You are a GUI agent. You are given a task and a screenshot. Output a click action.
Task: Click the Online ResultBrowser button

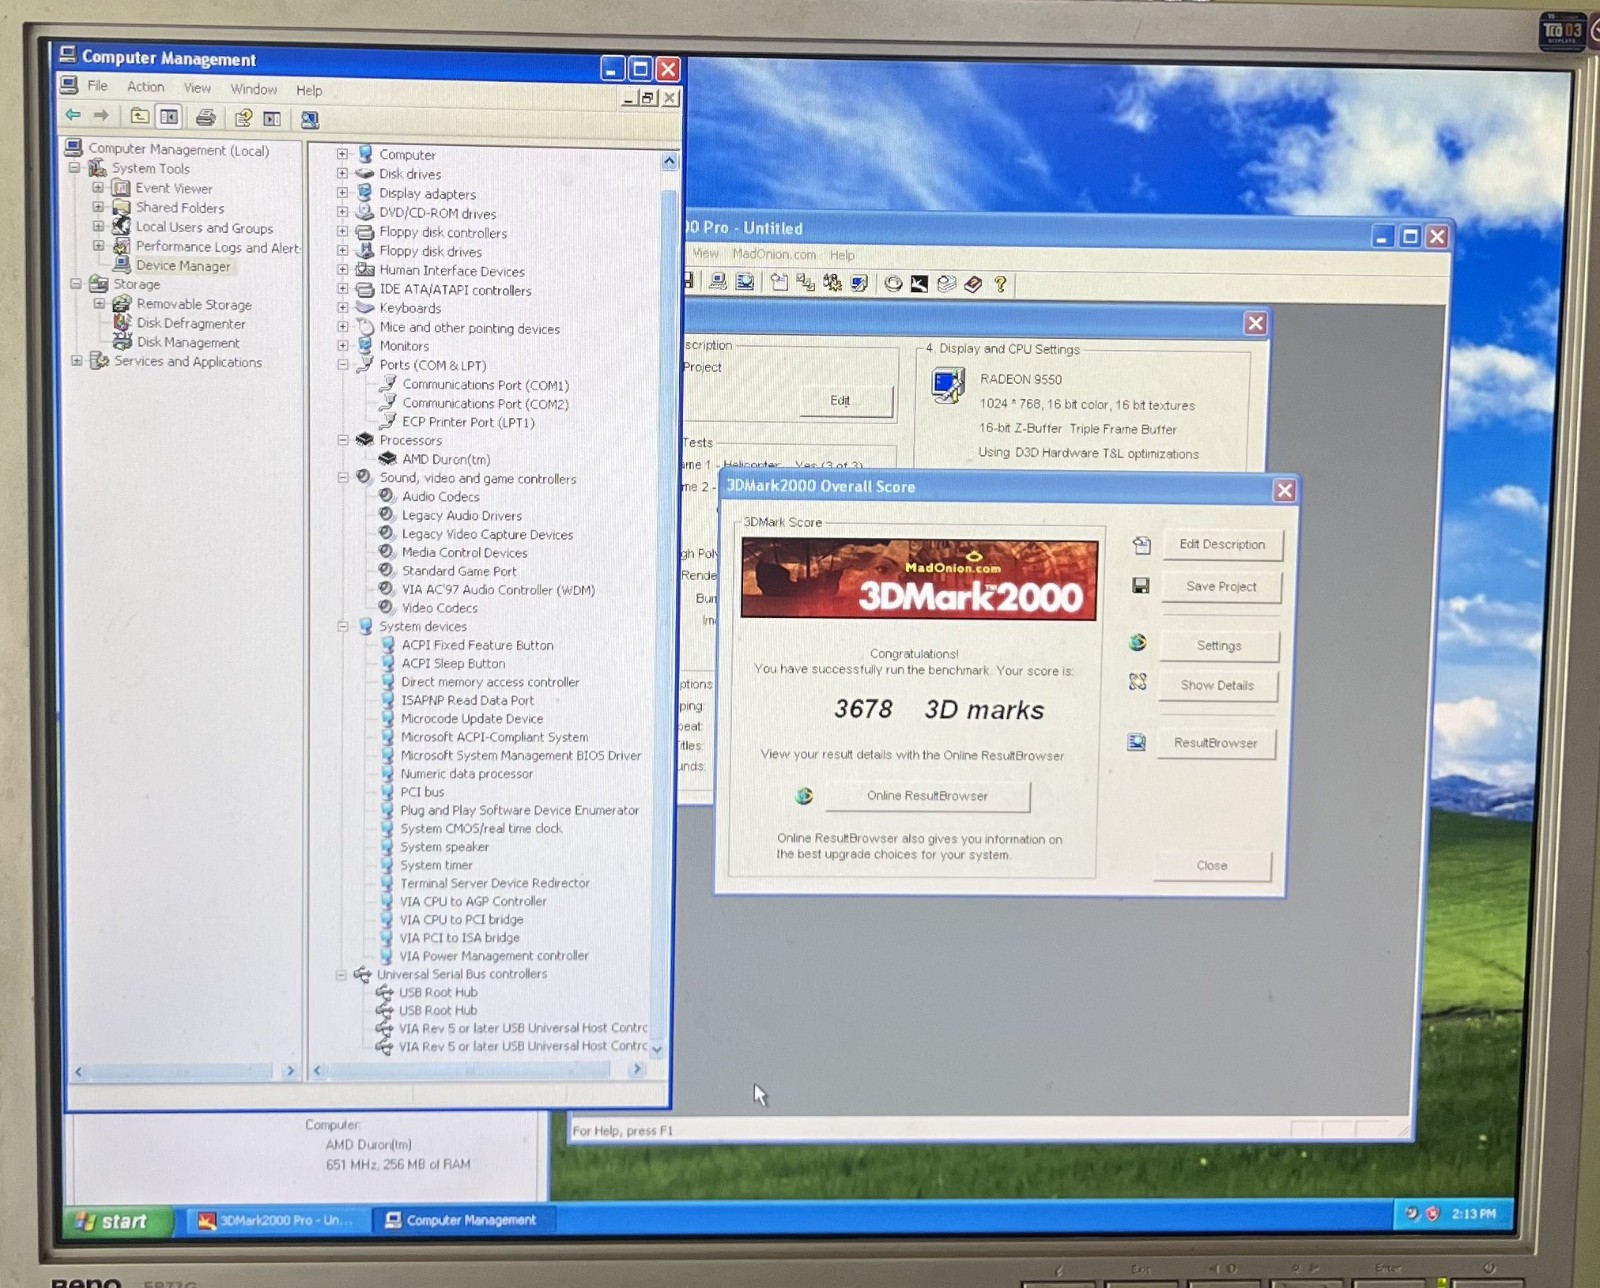tap(927, 796)
